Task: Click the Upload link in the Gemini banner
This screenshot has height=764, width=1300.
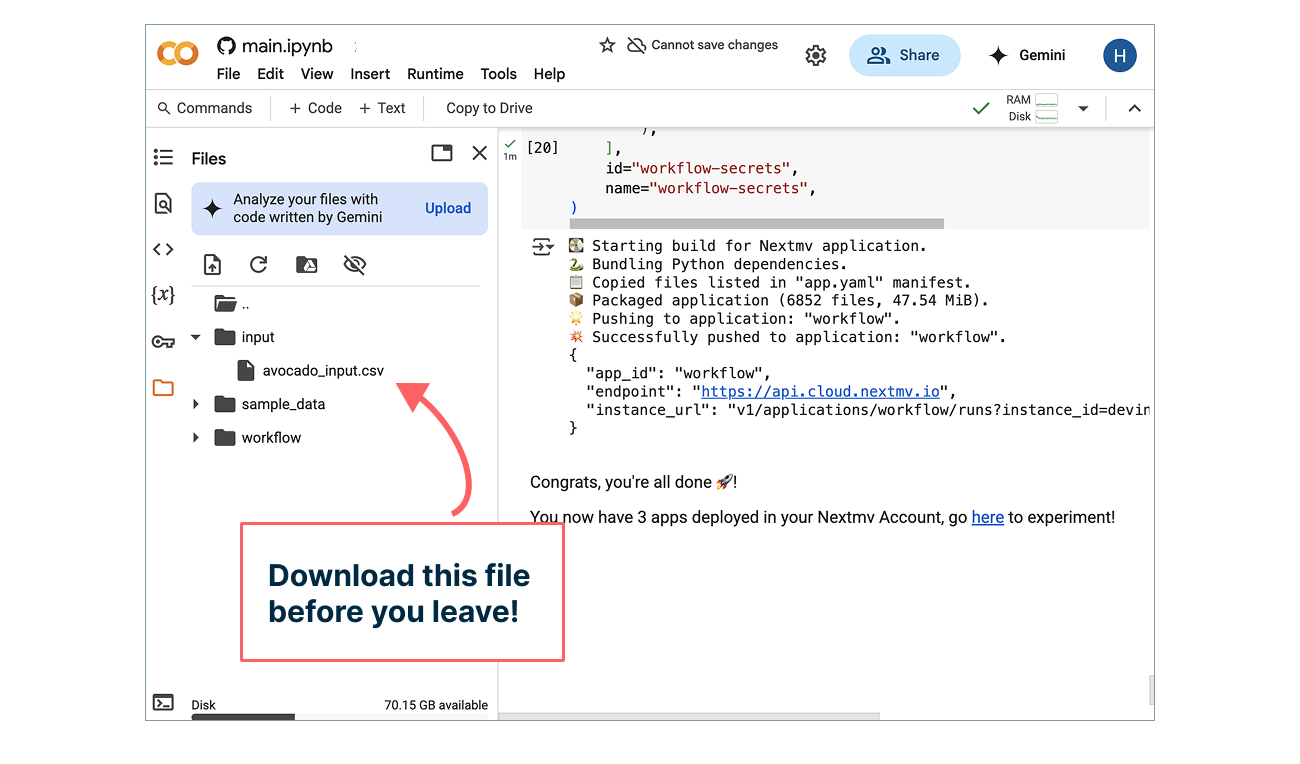Action: (448, 208)
